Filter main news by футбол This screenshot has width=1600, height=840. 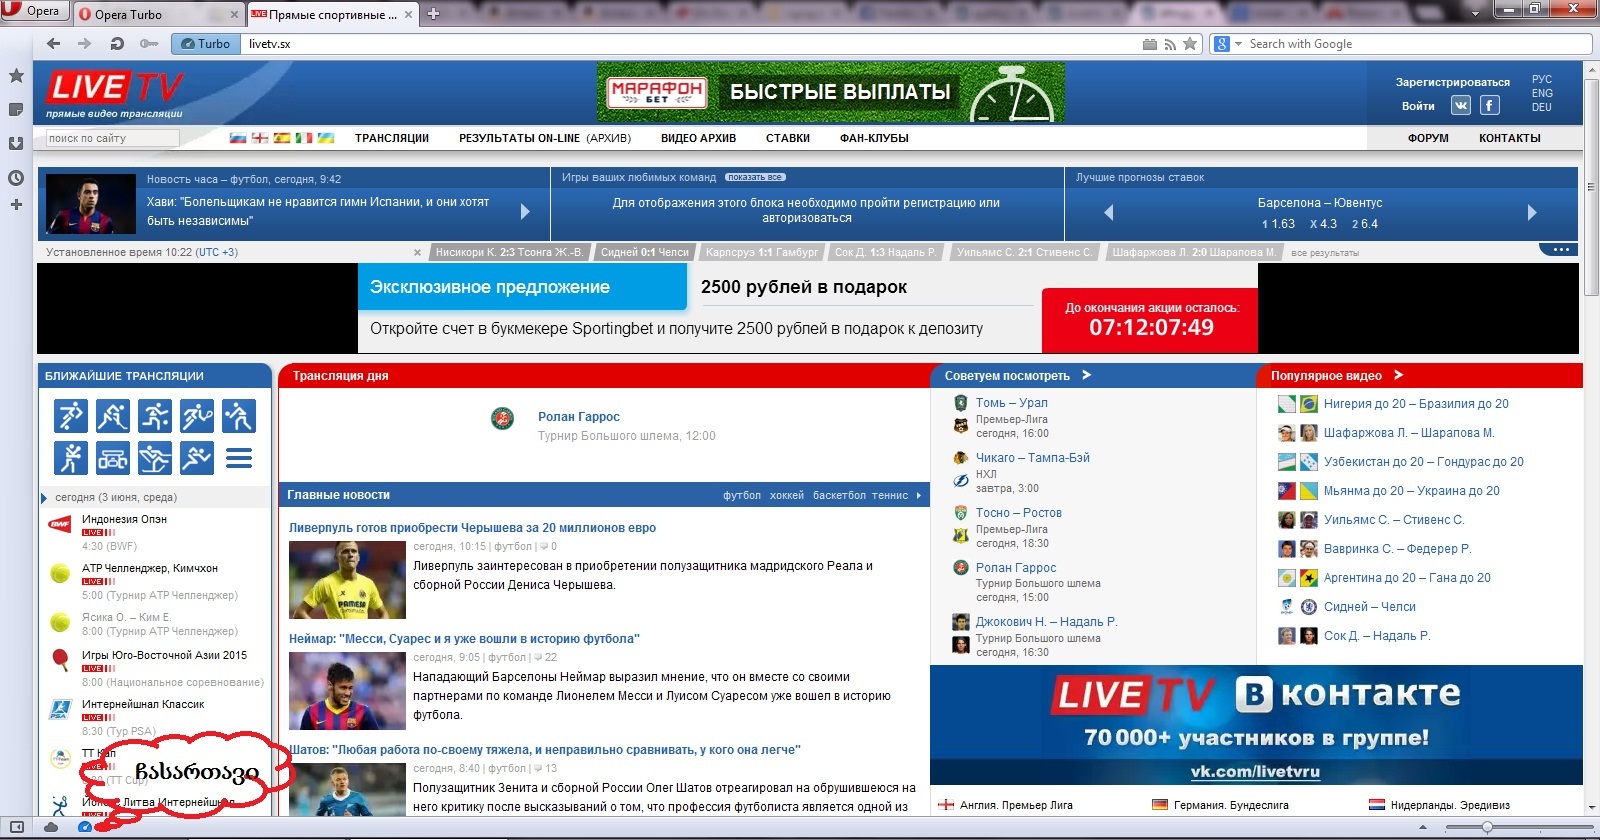pos(742,495)
